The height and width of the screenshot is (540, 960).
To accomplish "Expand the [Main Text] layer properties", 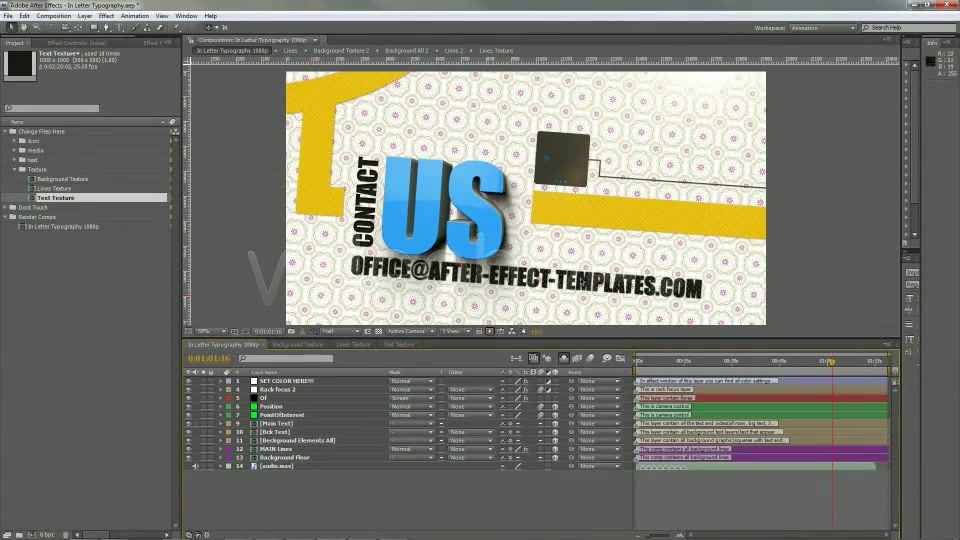I will point(220,424).
